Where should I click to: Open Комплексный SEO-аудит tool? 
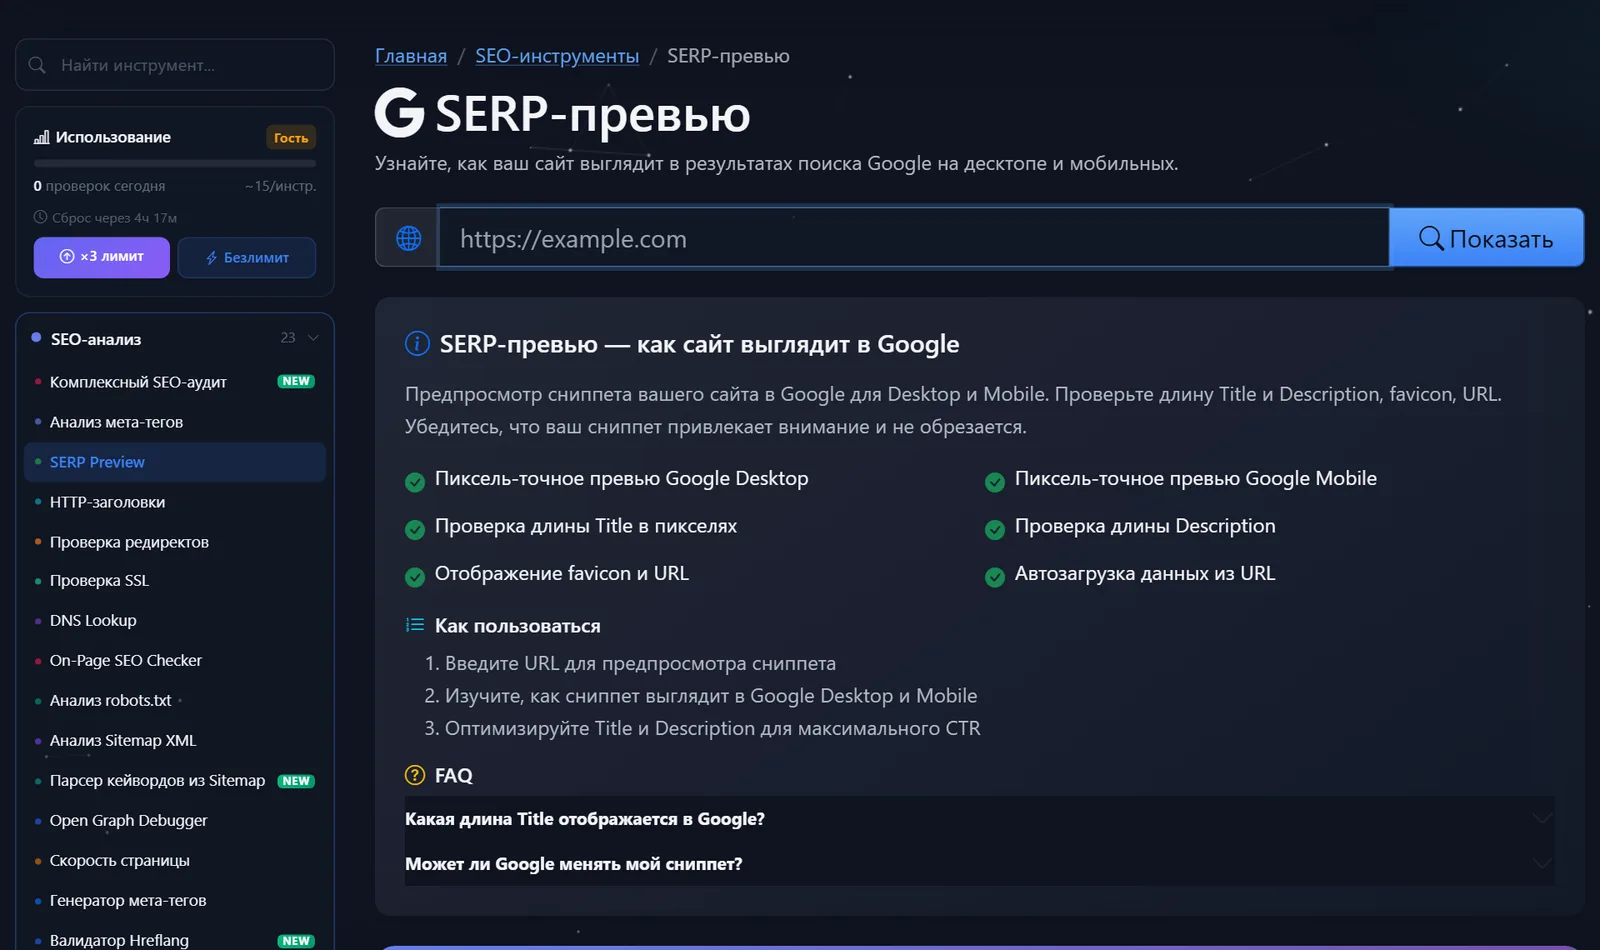[175, 382]
